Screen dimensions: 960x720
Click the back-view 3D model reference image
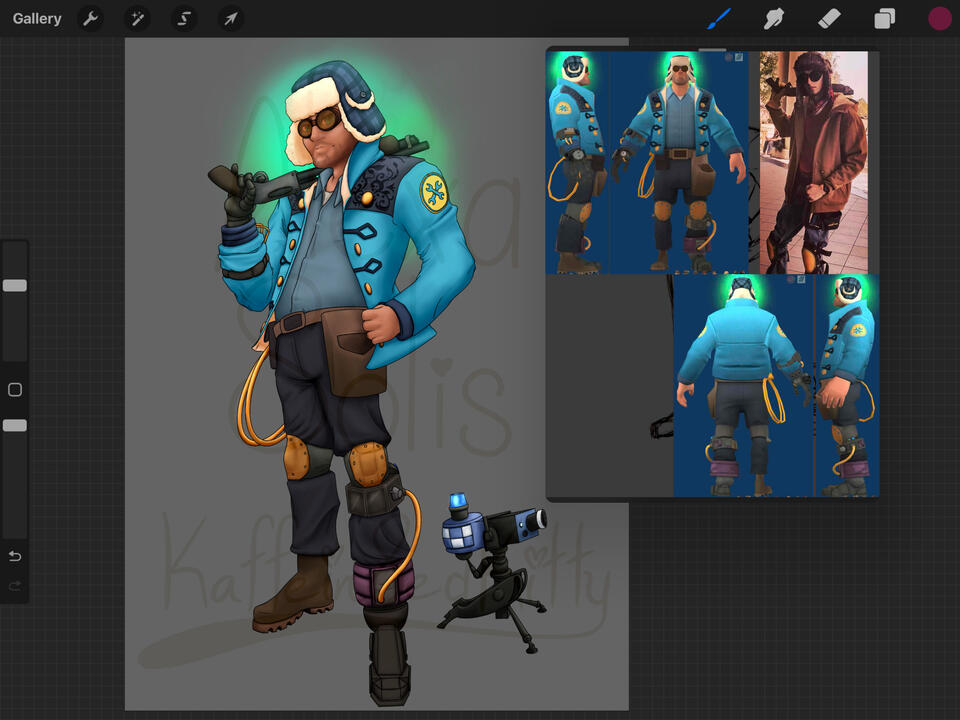pyautogui.click(x=742, y=385)
